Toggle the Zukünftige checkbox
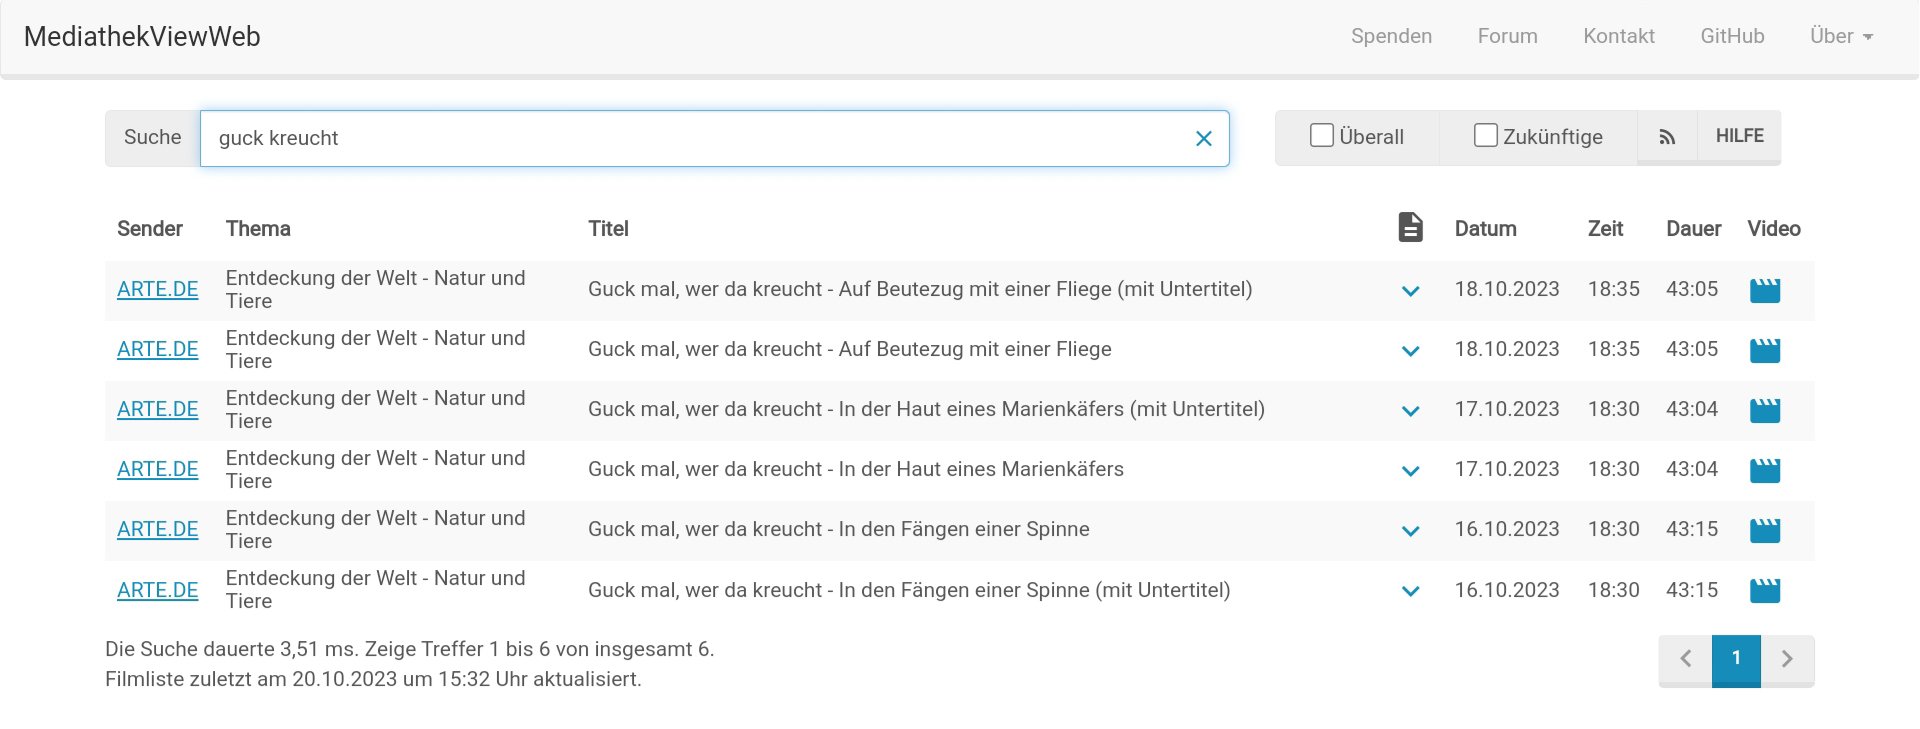The image size is (1920, 729). 1486,136
